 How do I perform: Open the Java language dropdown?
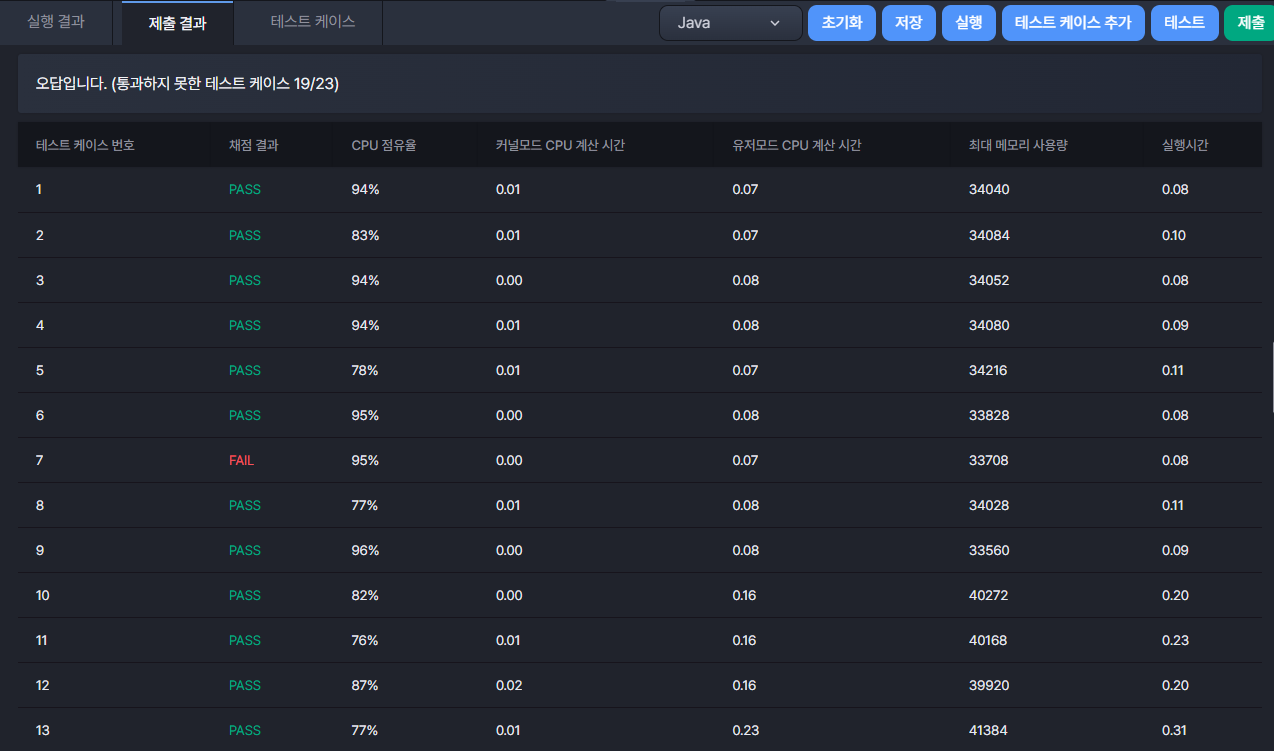730,23
